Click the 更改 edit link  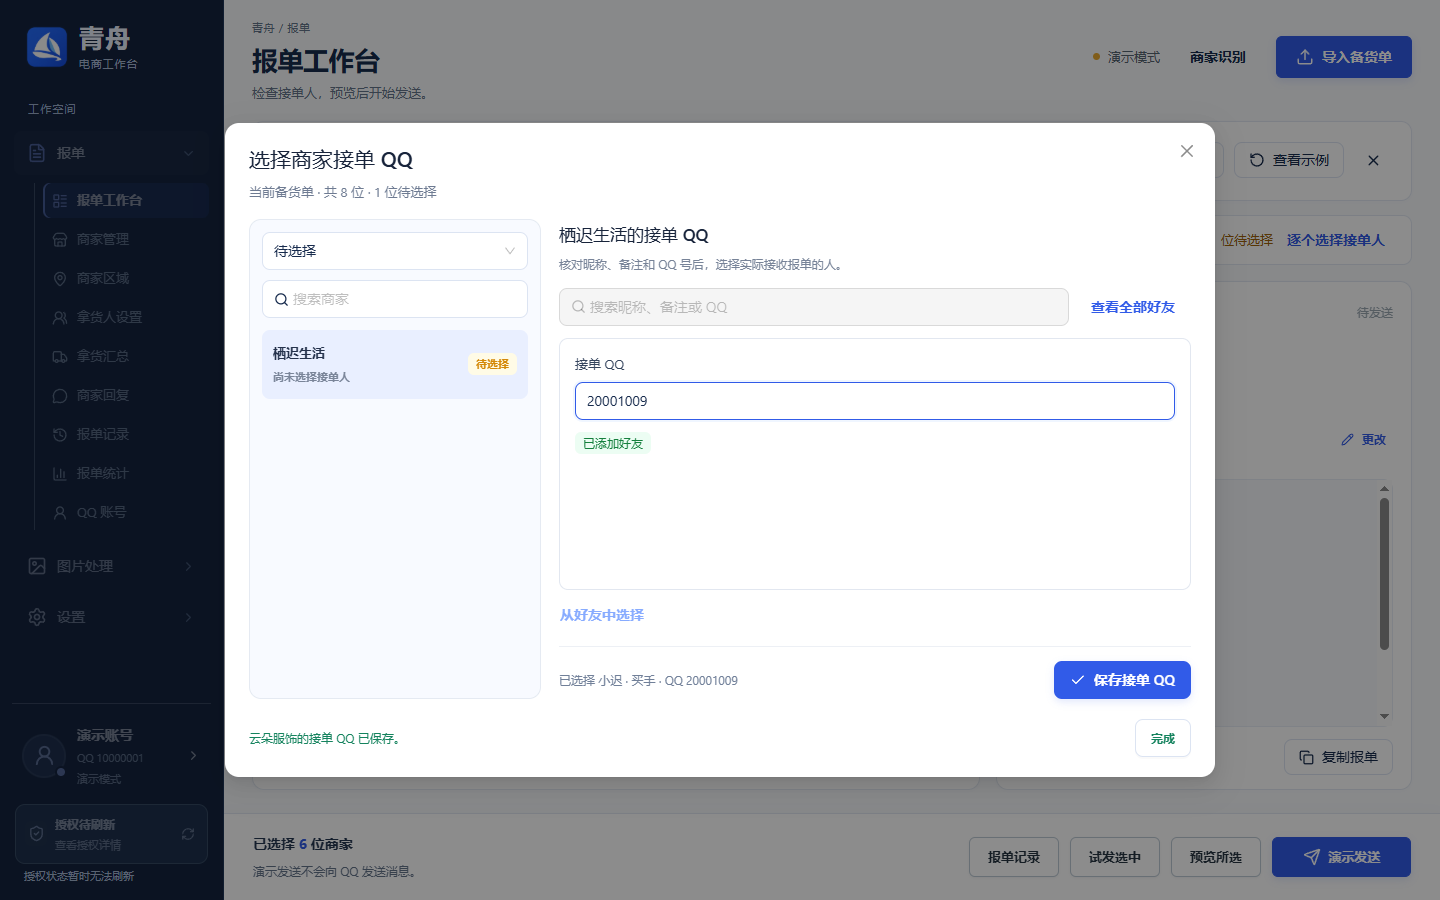1364,439
